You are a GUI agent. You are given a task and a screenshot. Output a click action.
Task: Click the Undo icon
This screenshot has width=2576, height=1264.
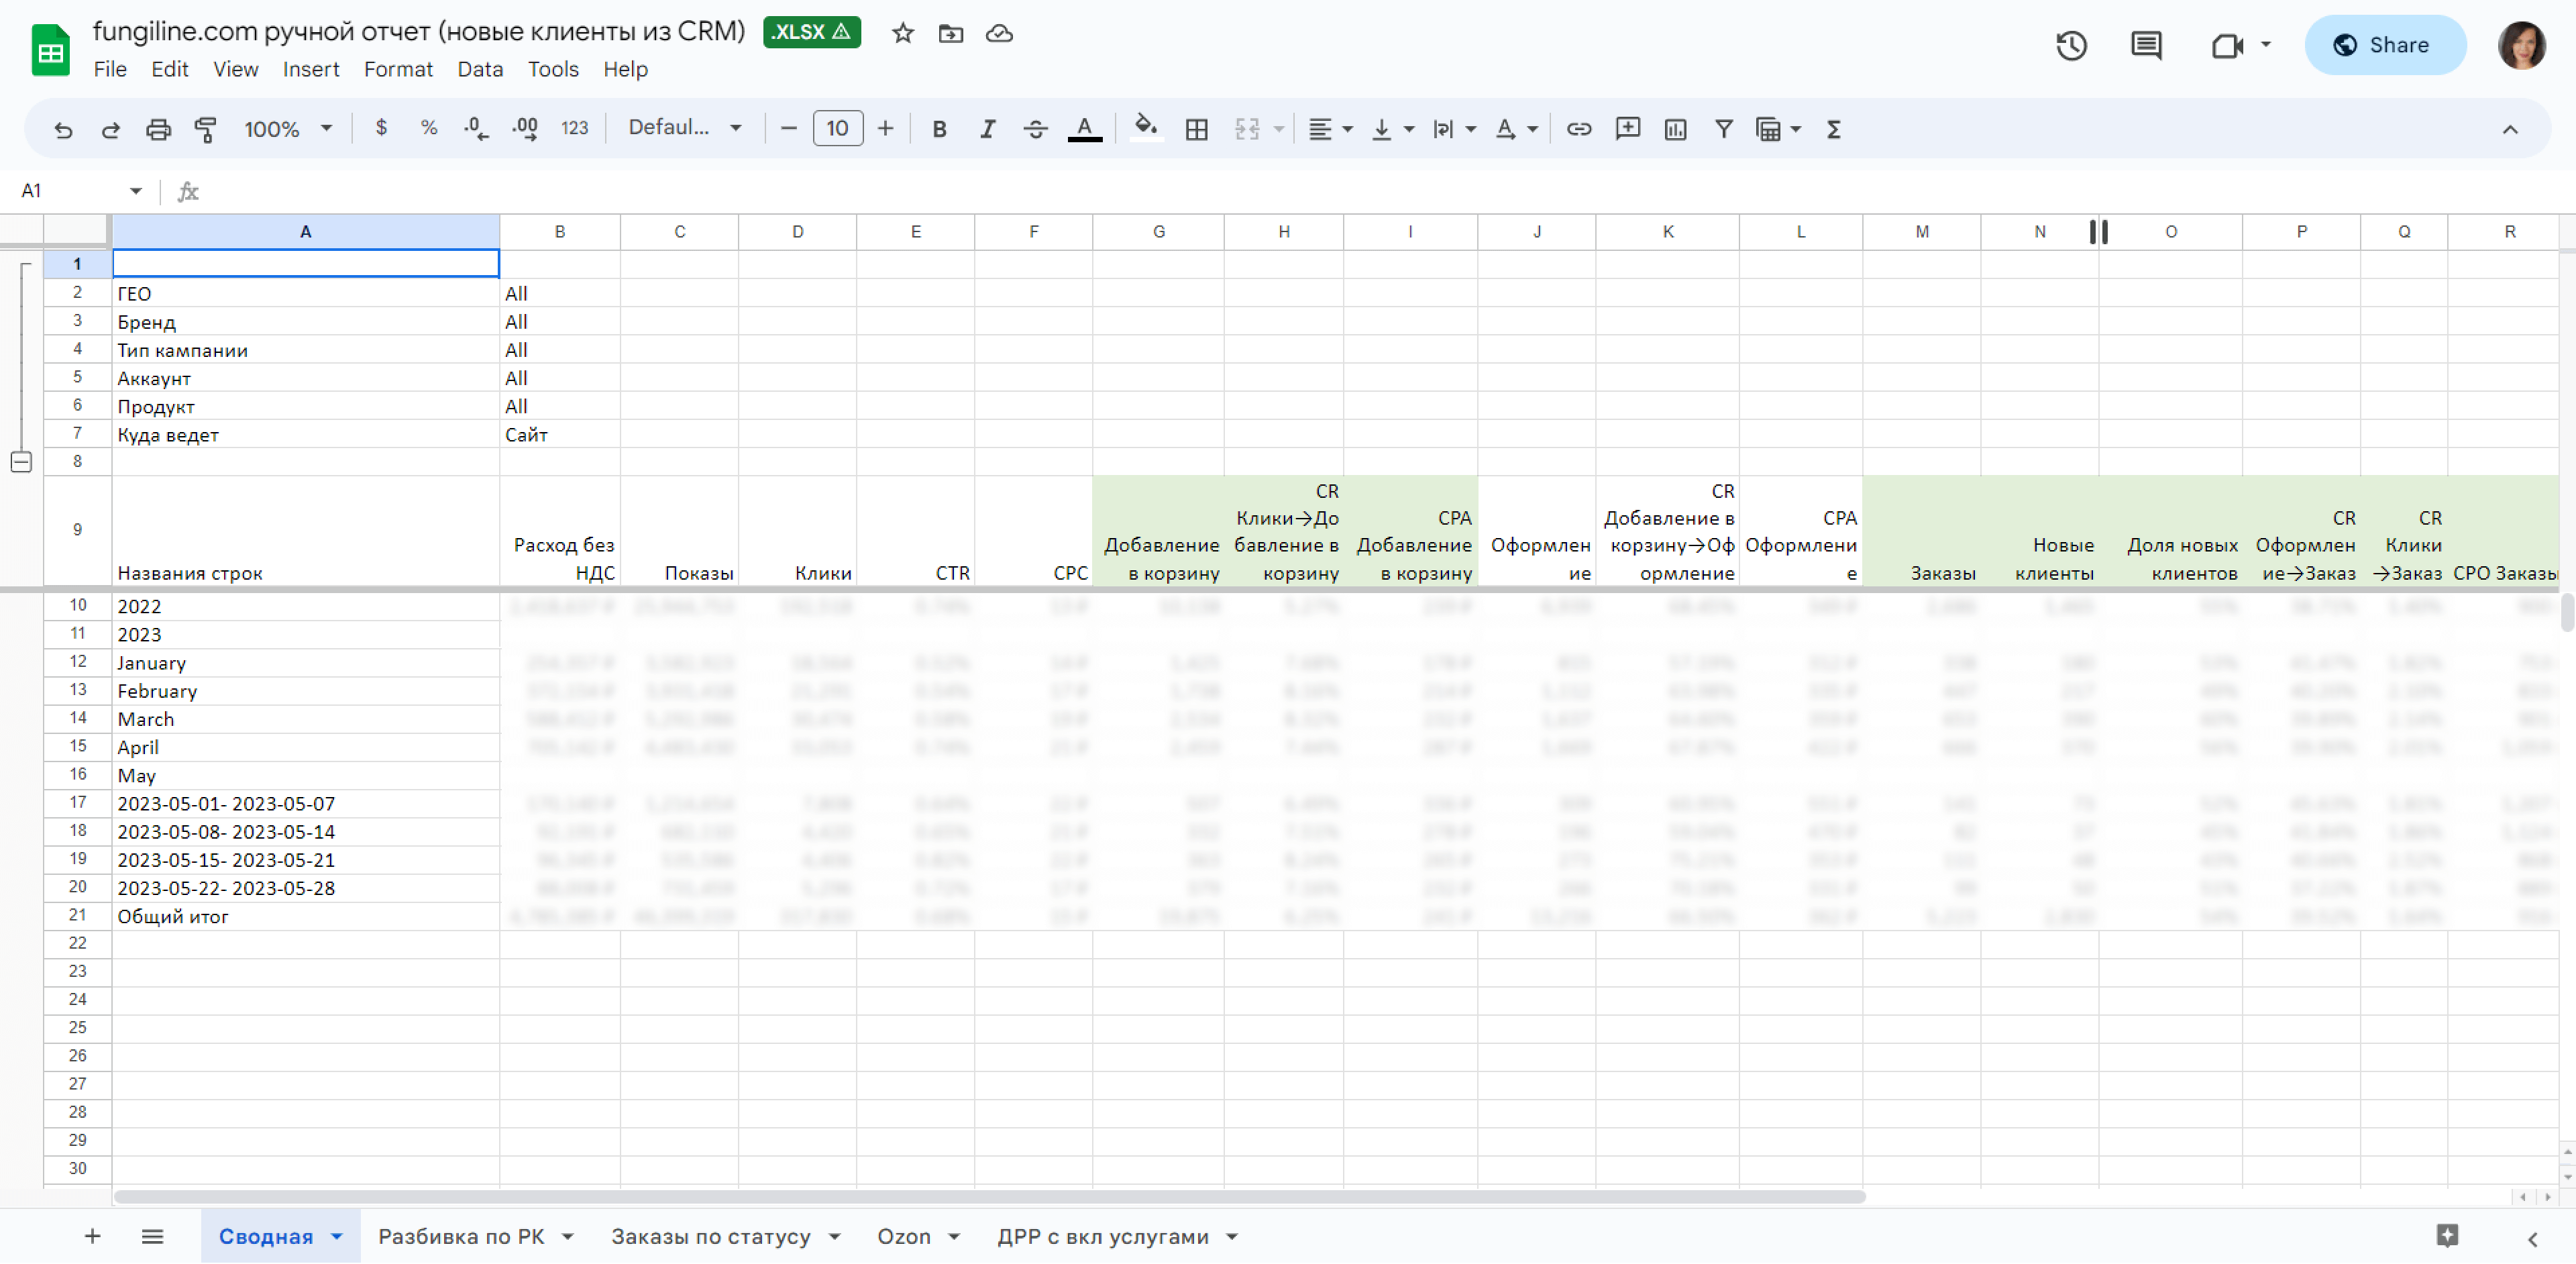[x=63, y=129]
